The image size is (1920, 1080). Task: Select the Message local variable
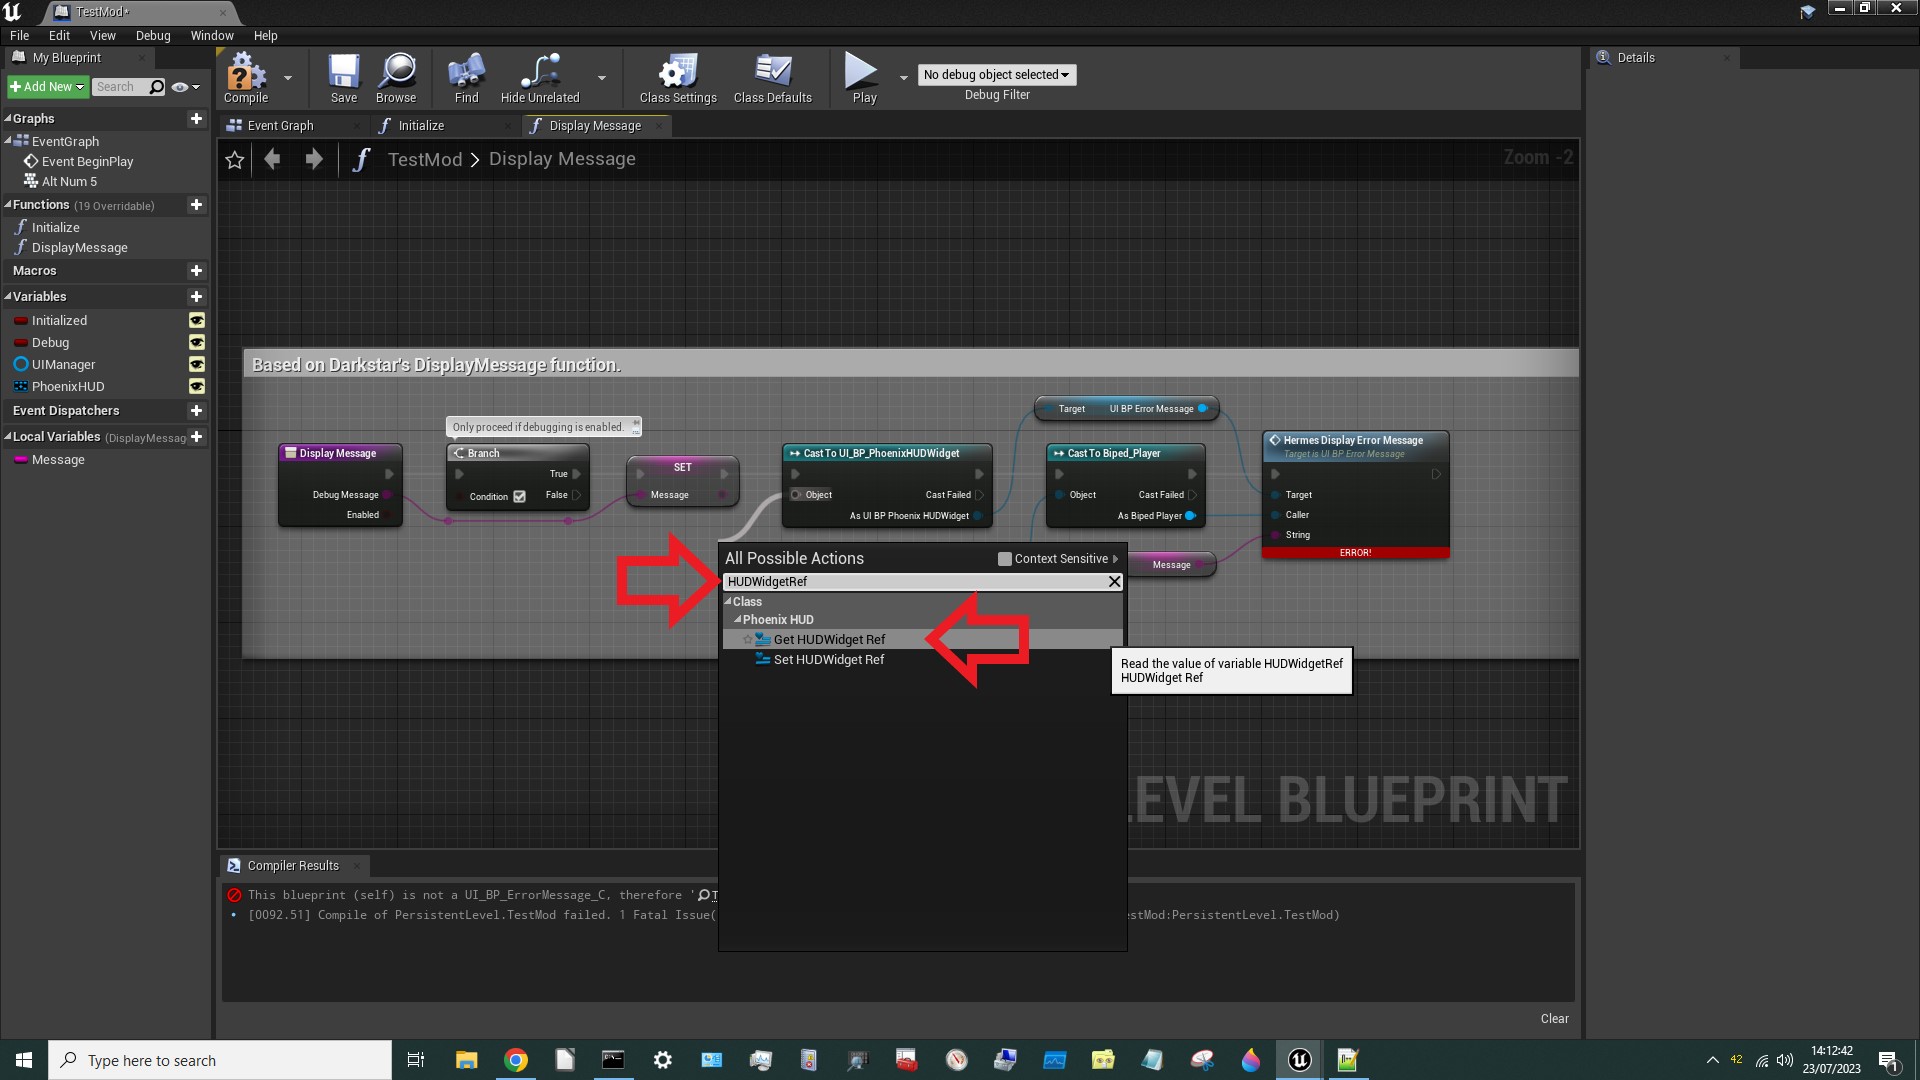tap(58, 460)
